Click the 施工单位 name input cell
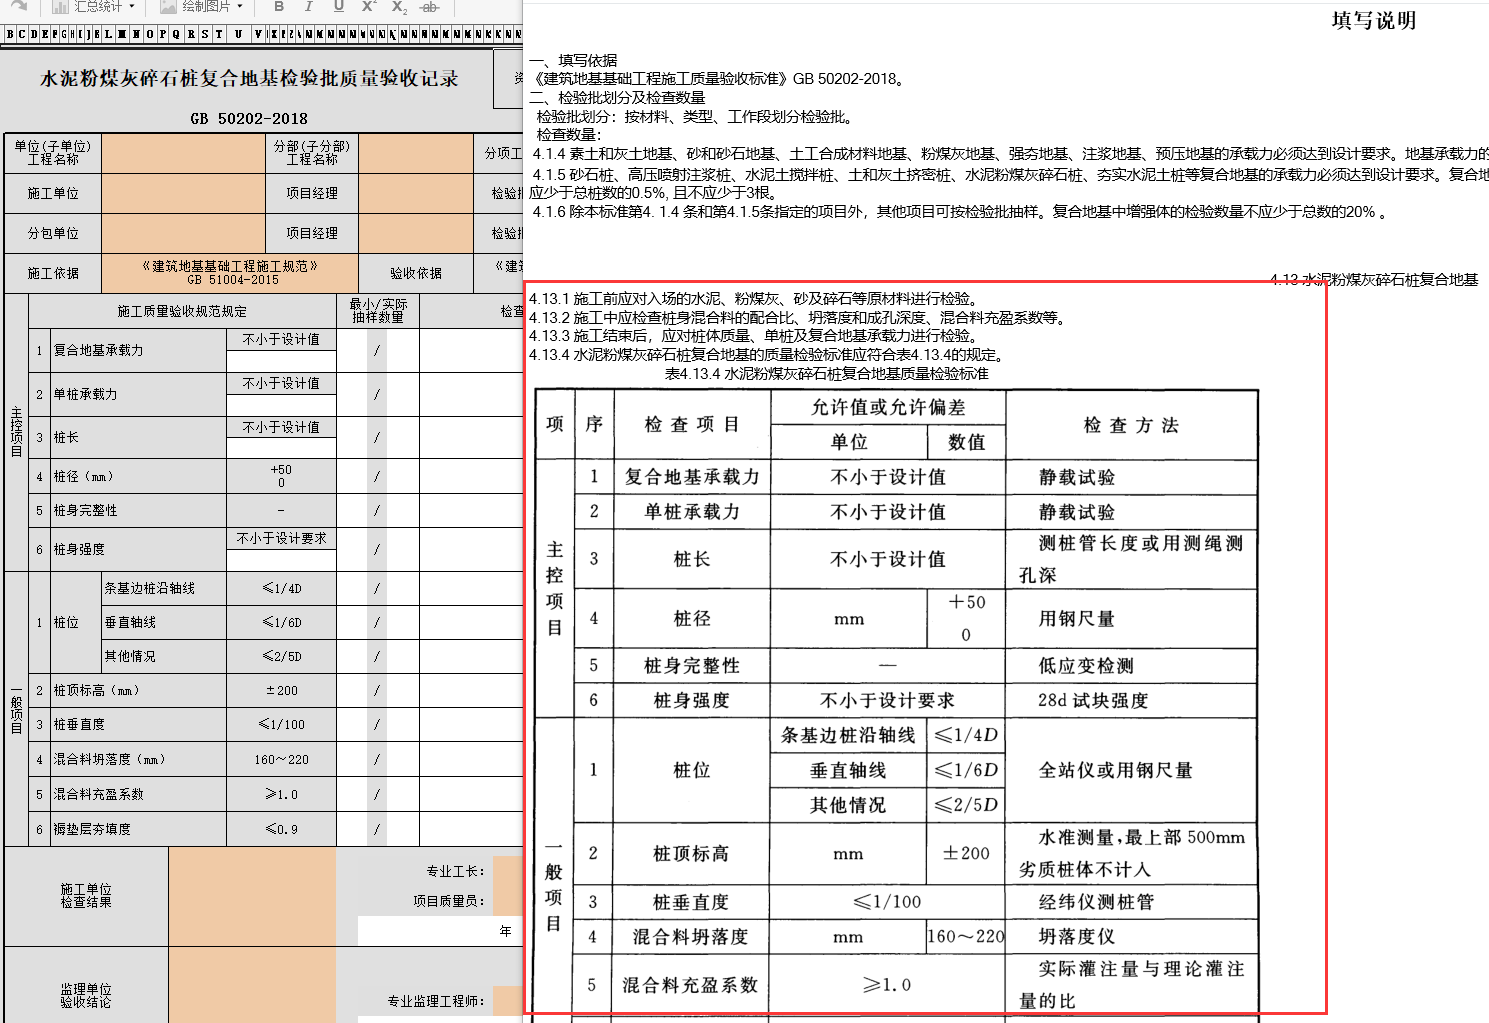Viewport: 1489px width, 1023px height. click(x=183, y=193)
